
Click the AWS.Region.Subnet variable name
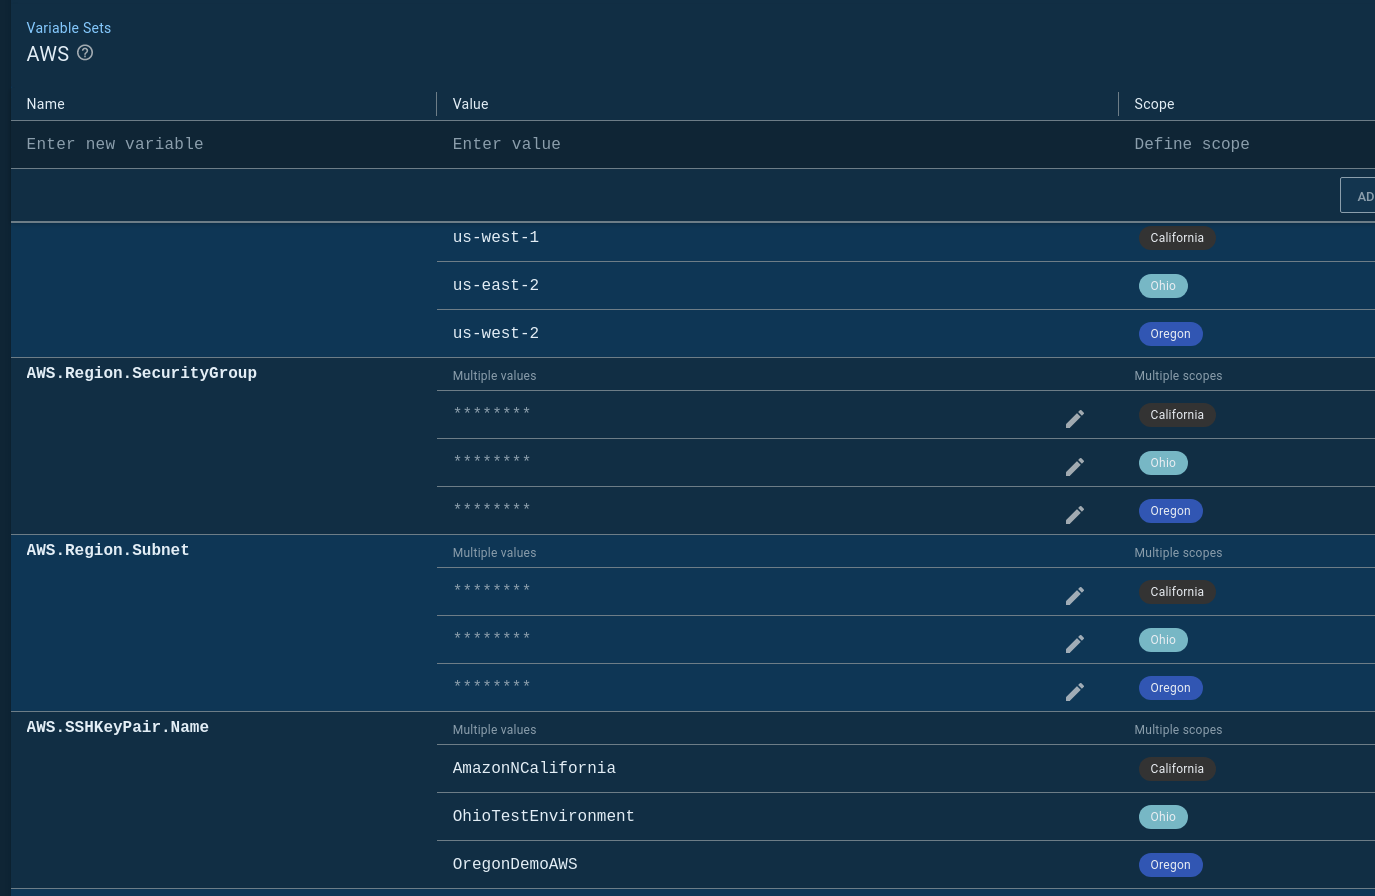coord(108,550)
